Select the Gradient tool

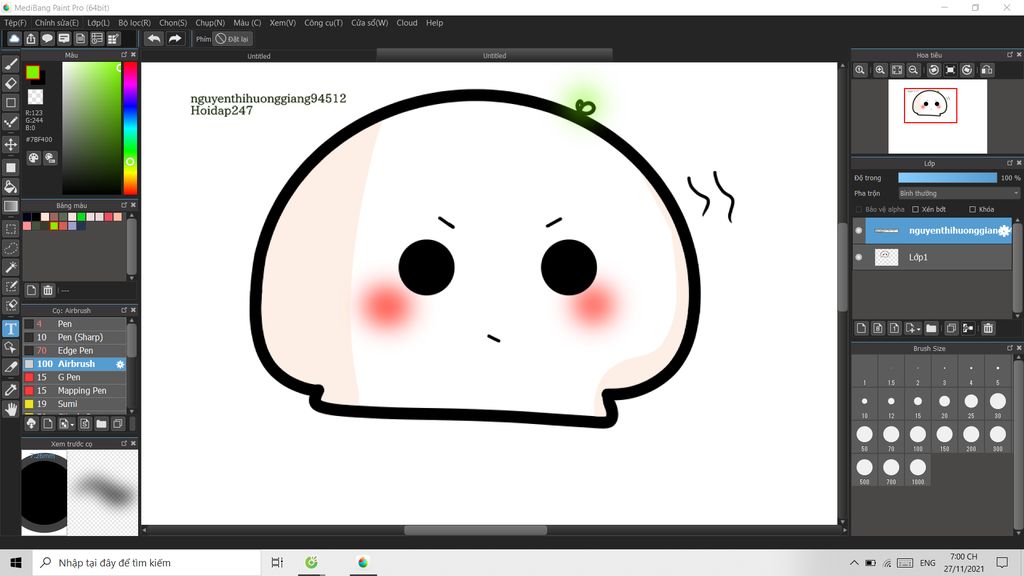(x=11, y=206)
